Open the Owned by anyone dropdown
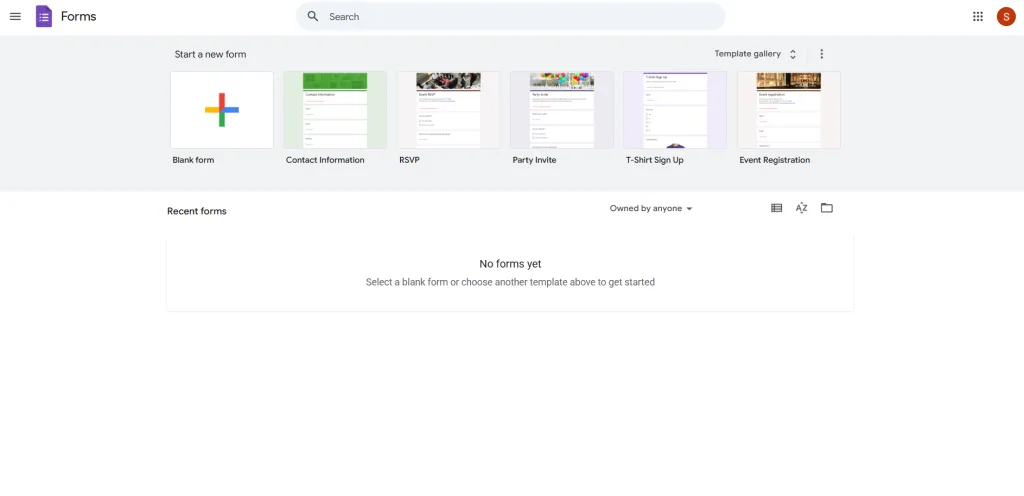This screenshot has width=1024, height=496. coord(651,208)
